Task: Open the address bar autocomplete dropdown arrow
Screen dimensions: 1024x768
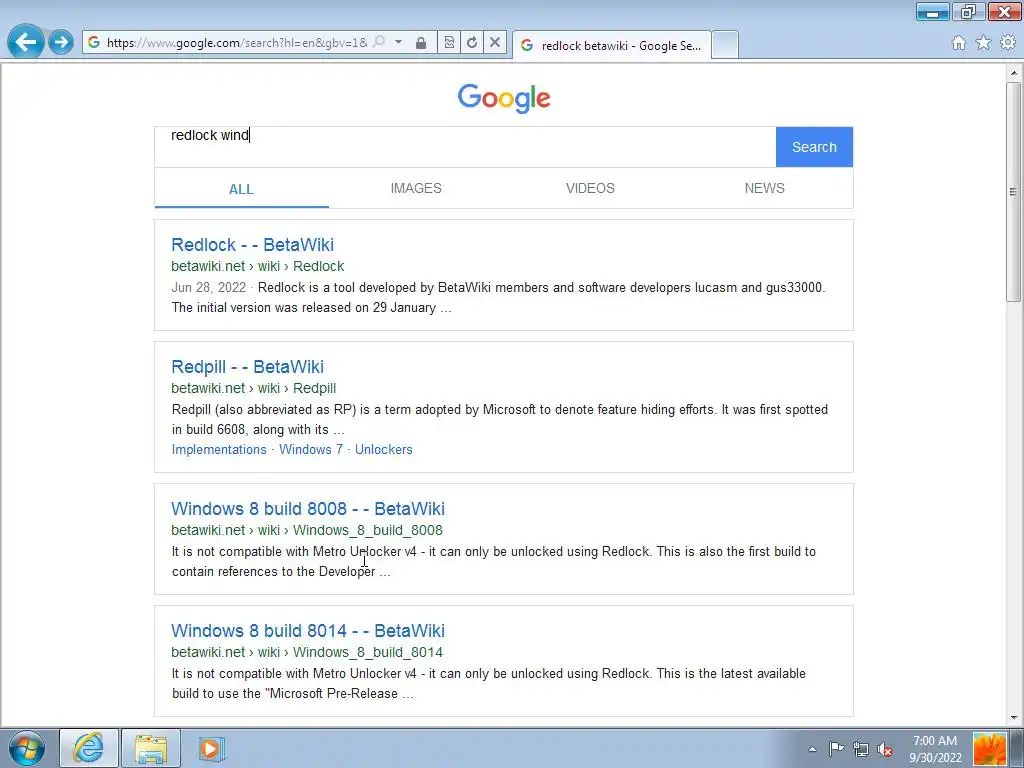Action: 398,42
